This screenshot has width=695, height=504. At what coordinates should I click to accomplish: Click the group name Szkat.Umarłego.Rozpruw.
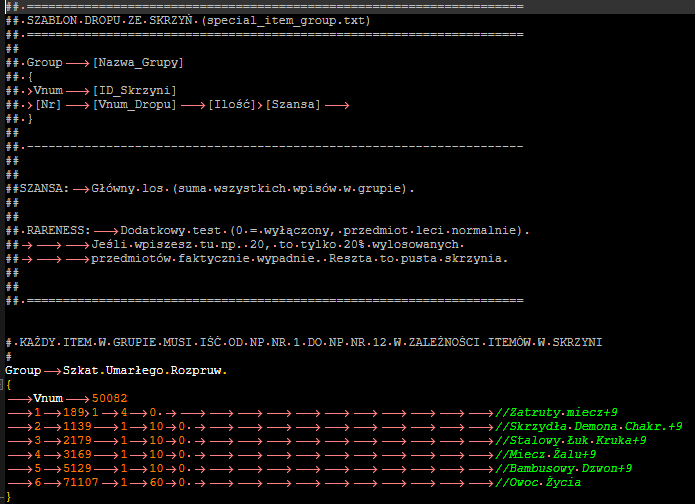(144, 371)
